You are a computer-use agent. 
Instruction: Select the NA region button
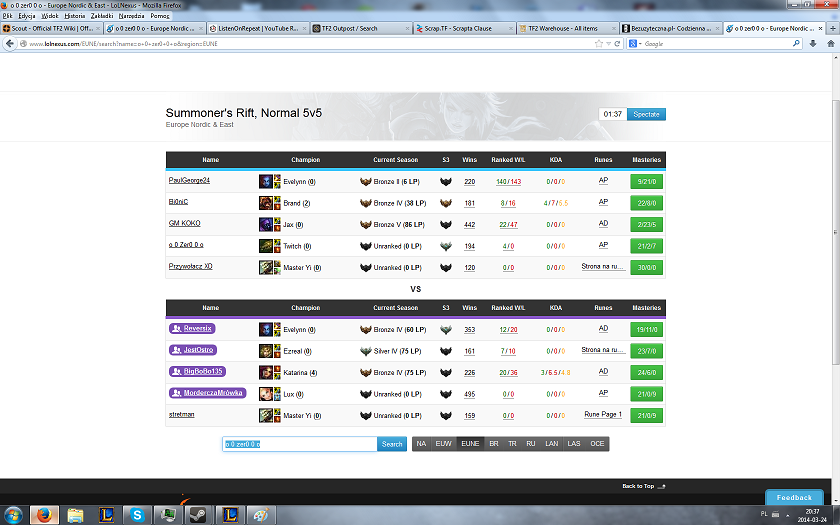421,444
